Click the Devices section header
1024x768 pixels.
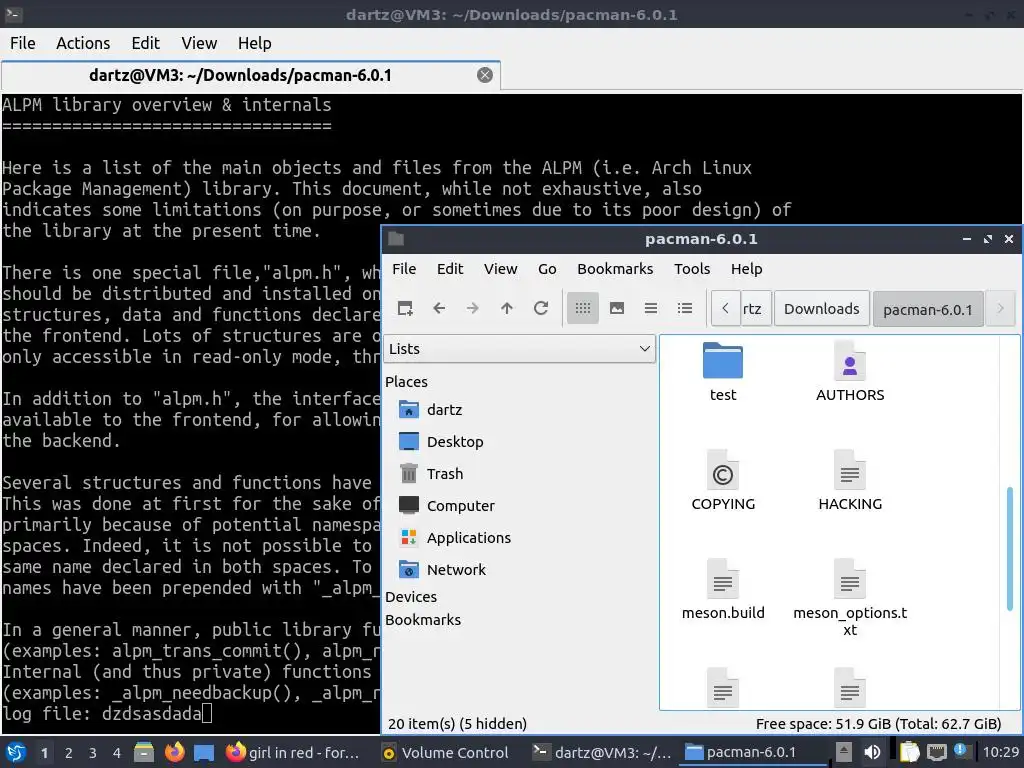pos(411,597)
